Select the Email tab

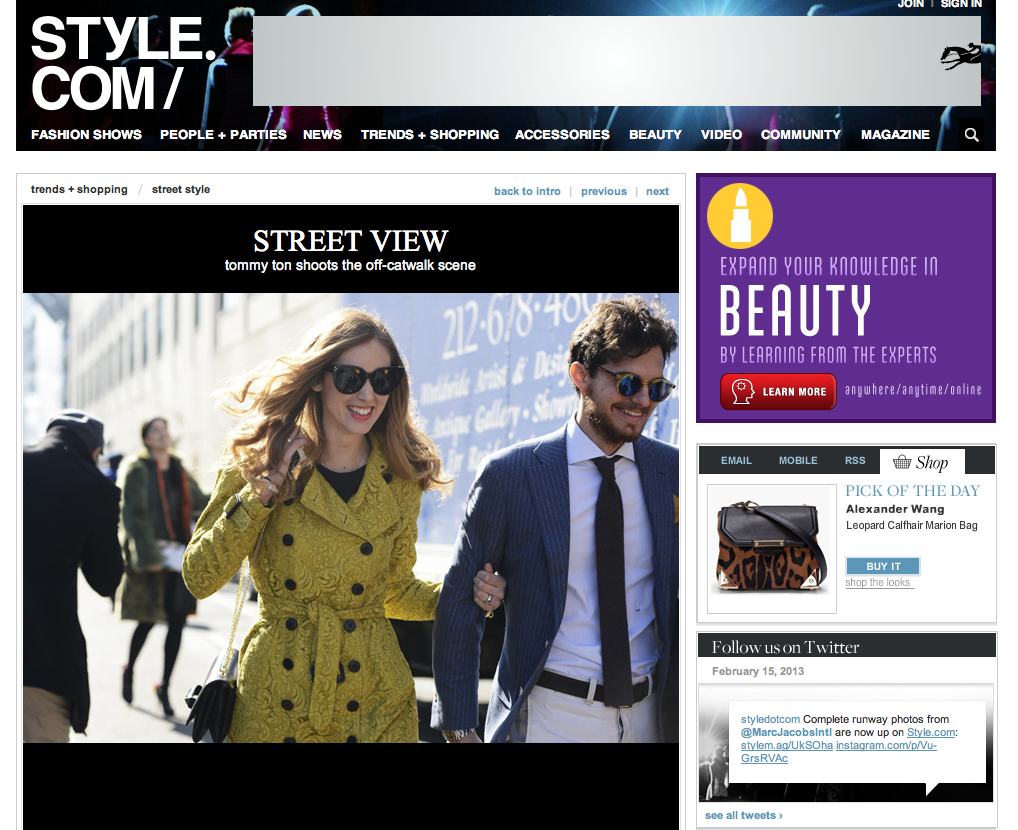pos(736,461)
